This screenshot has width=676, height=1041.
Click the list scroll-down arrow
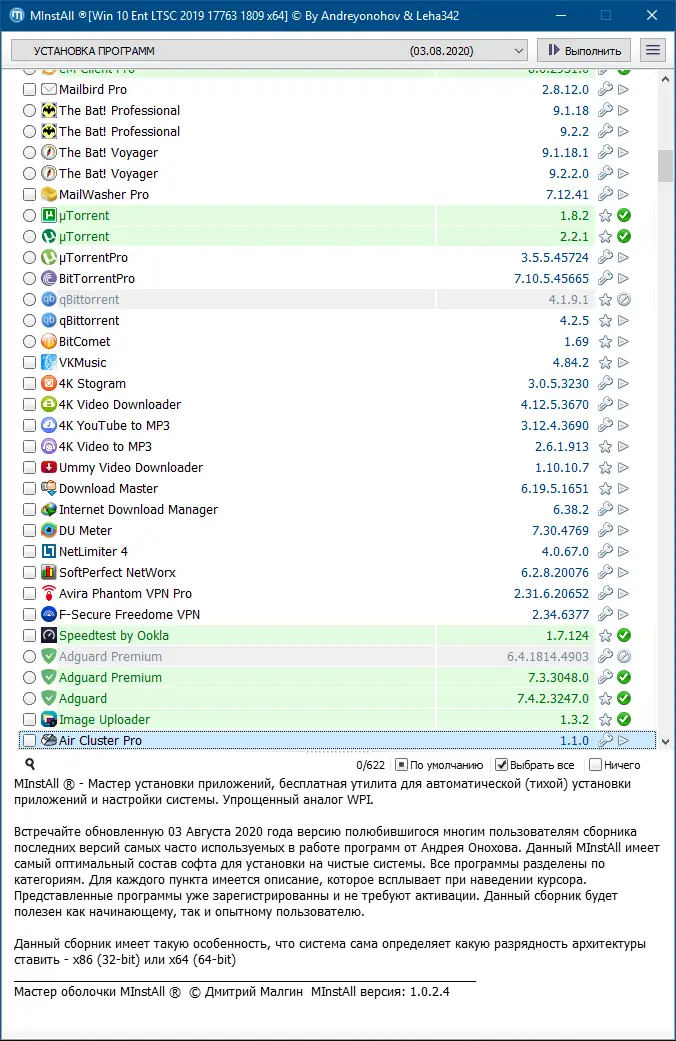tap(665, 742)
